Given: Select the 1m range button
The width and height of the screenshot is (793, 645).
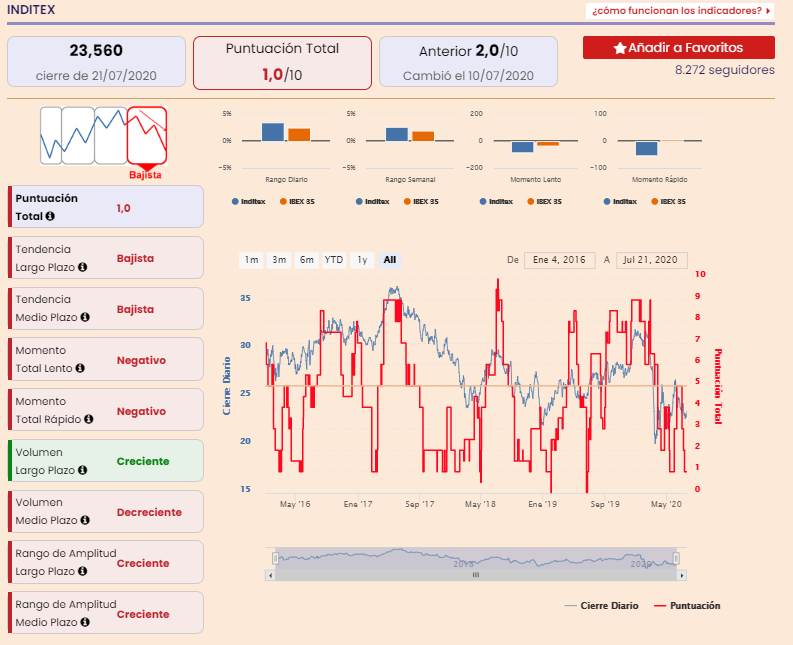Looking at the screenshot, I should pos(251,260).
